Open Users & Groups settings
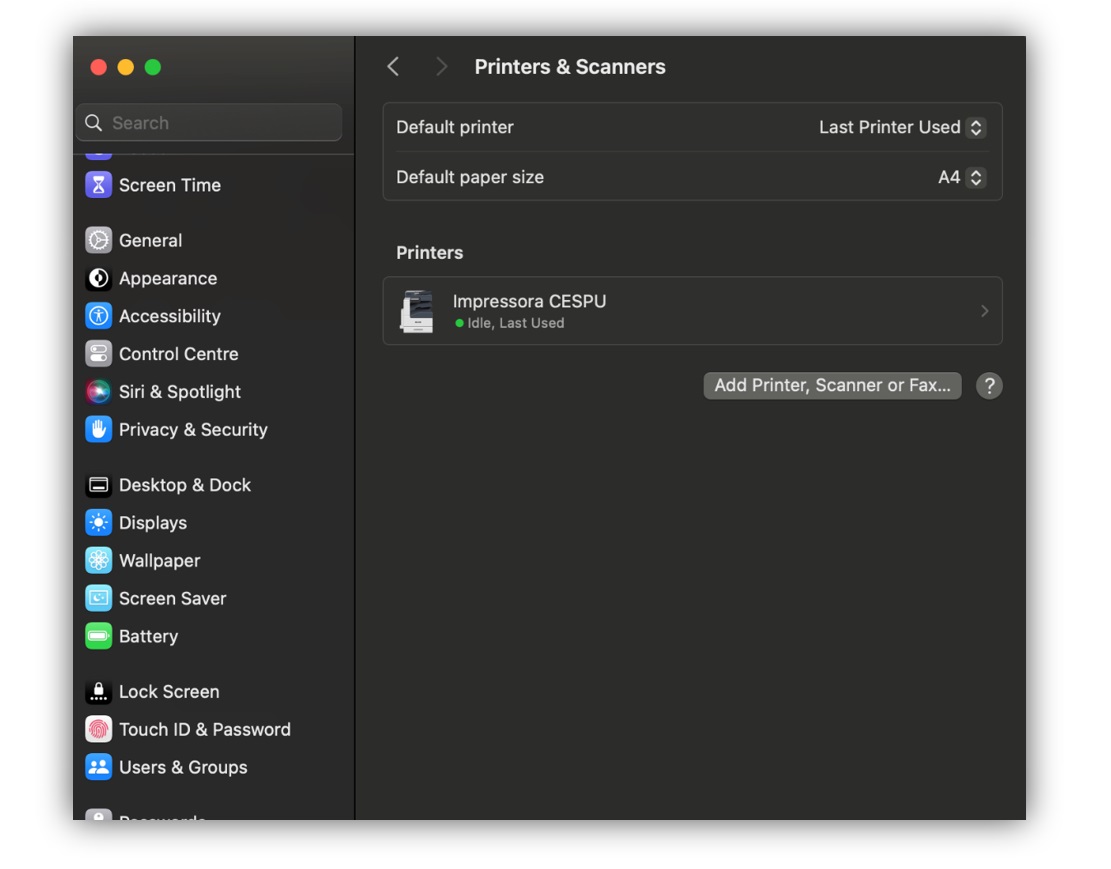The image size is (1111, 869). pos(183,767)
